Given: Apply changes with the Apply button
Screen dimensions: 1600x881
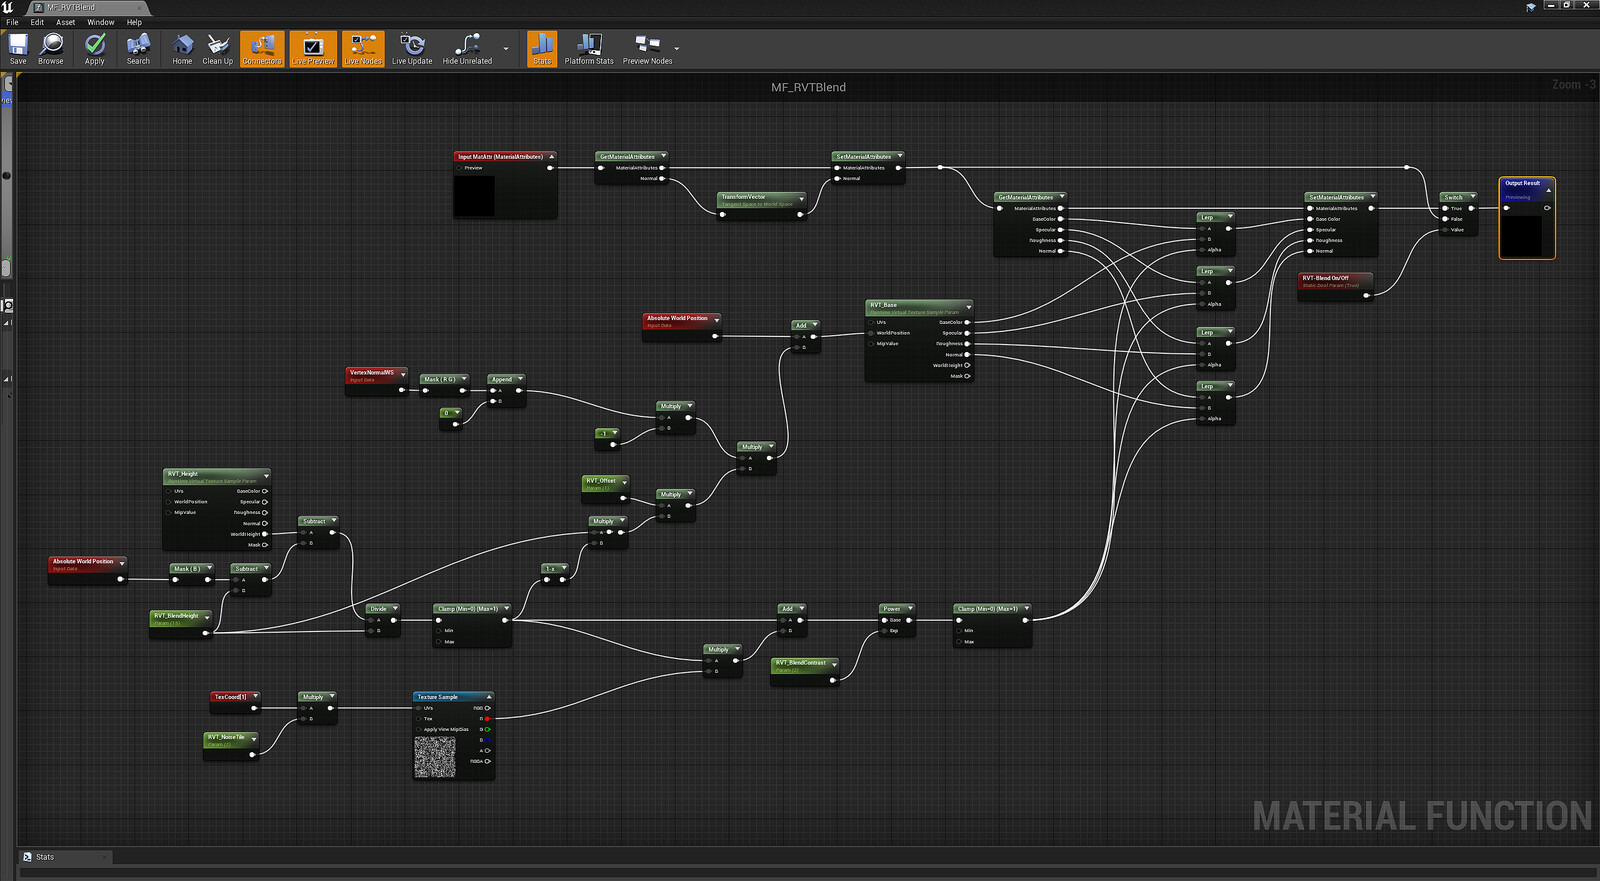Looking at the screenshot, I should click(x=95, y=48).
